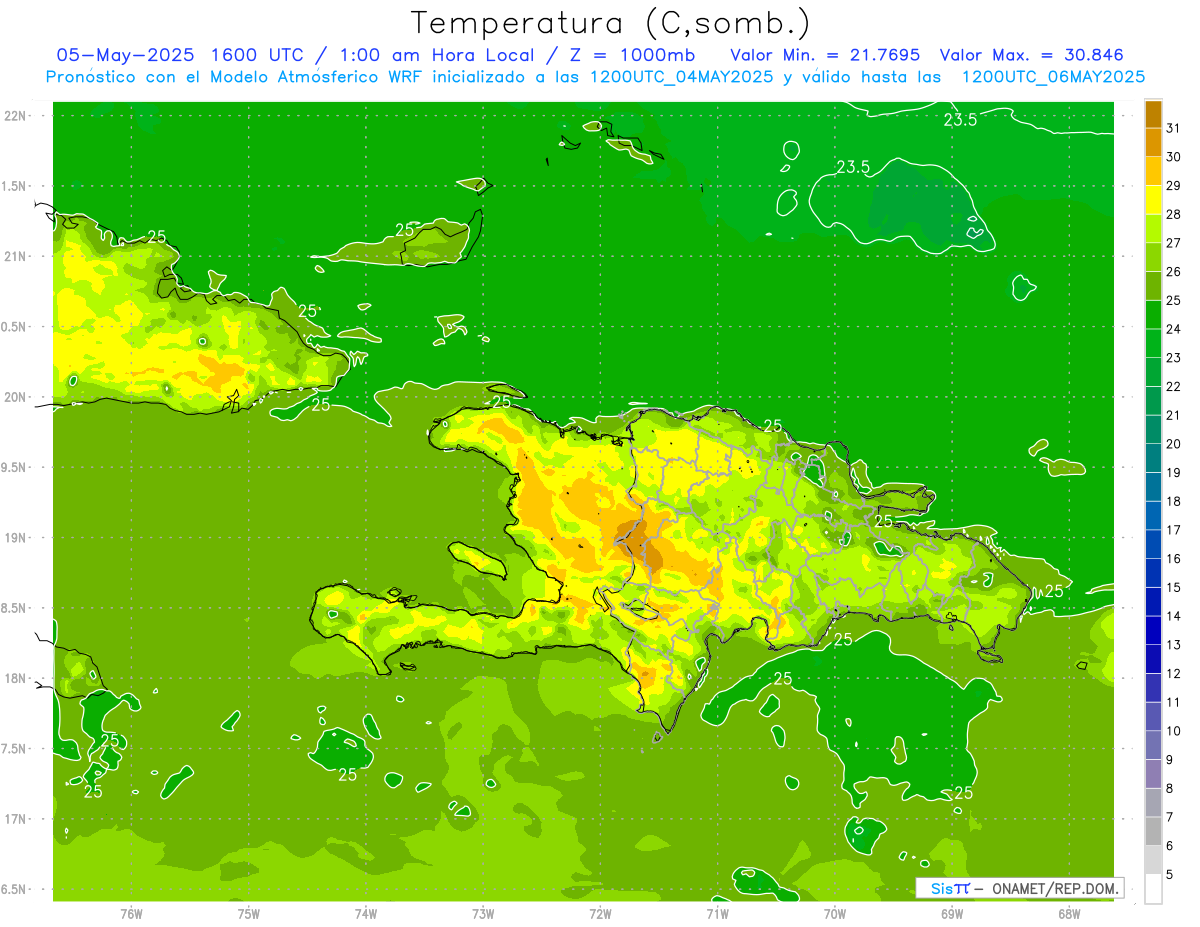Click the 31 label on the color scale

(1174, 128)
